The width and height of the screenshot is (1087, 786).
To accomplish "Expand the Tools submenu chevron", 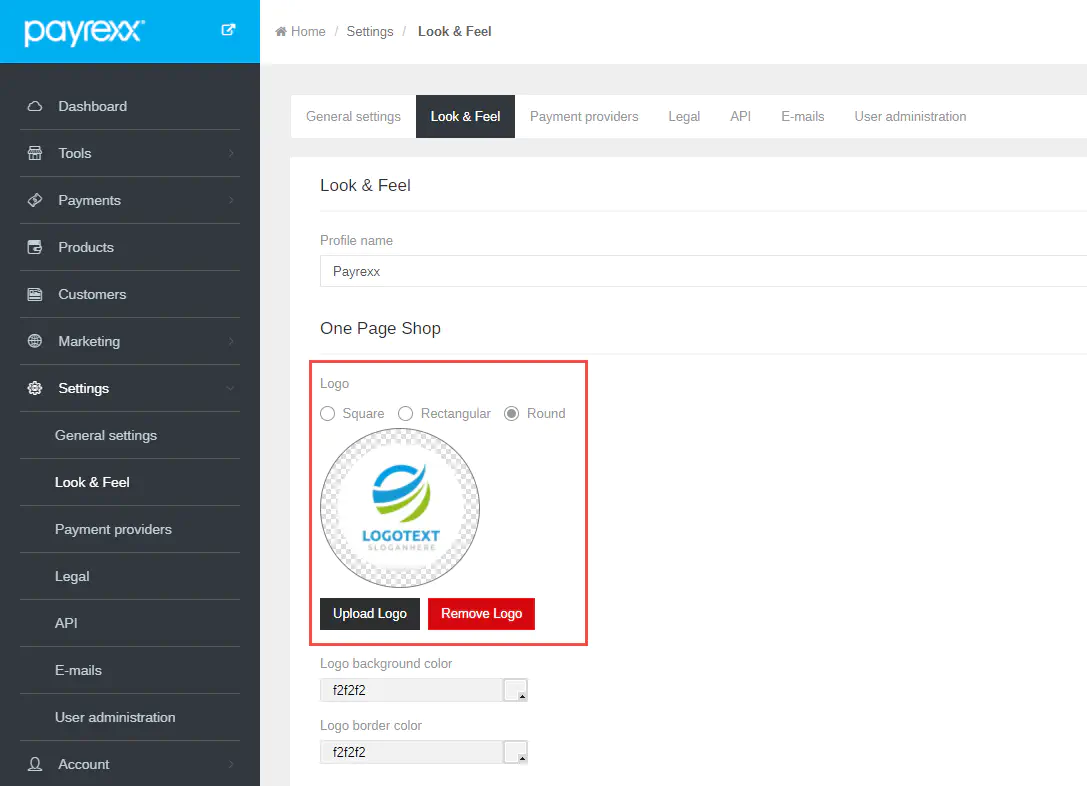I will click(231, 153).
